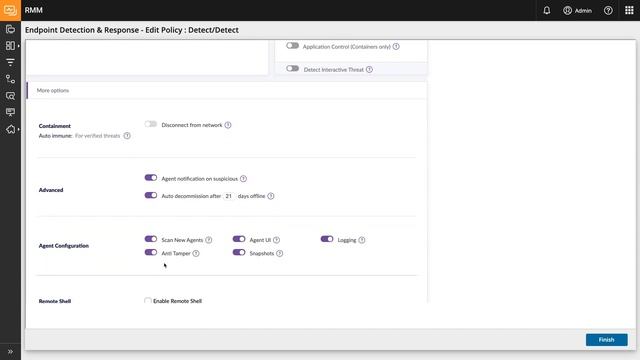This screenshot has width=640, height=360.
Task: Show info for Auto decommission
Action: click(x=271, y=196)
